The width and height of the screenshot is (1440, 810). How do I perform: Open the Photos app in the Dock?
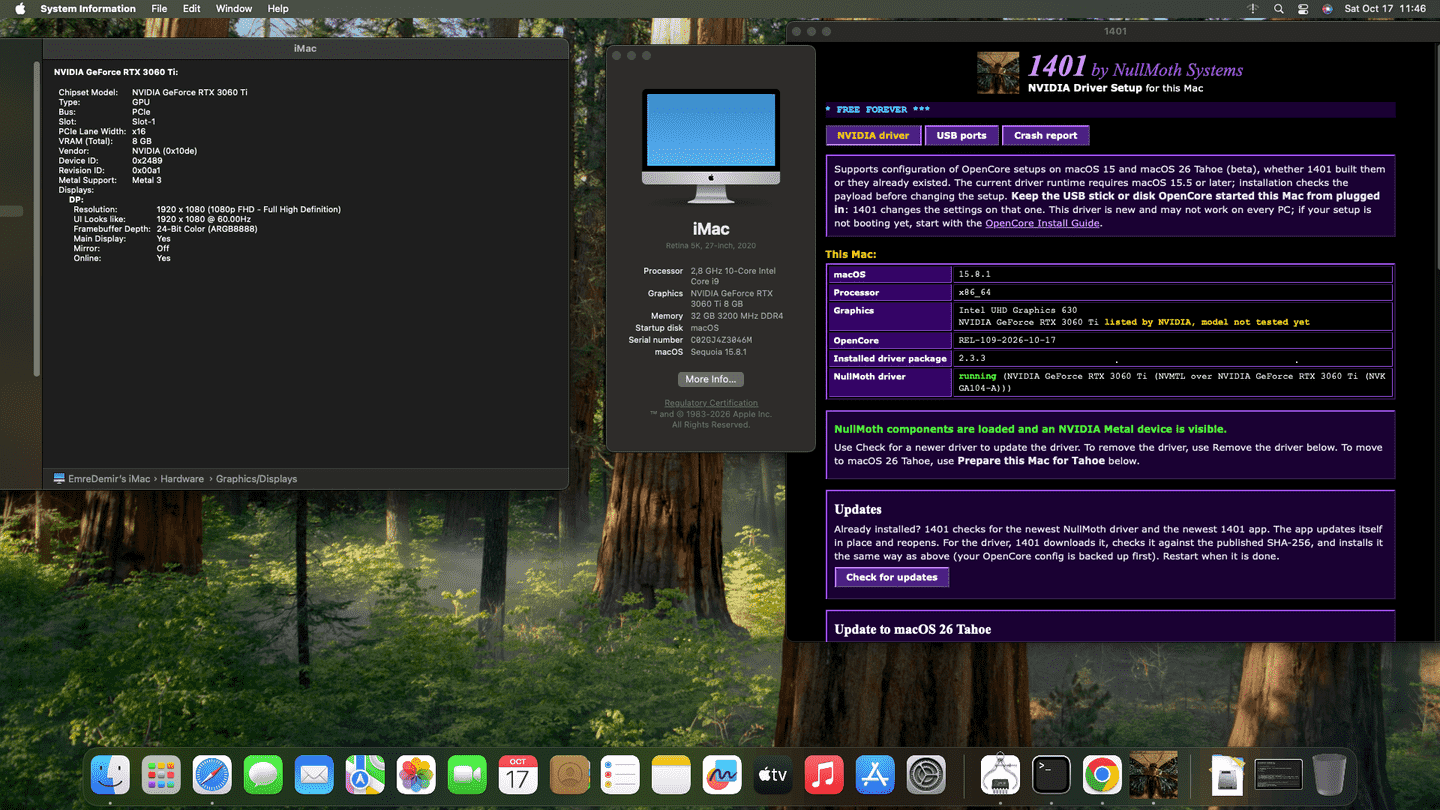(416, 775)
